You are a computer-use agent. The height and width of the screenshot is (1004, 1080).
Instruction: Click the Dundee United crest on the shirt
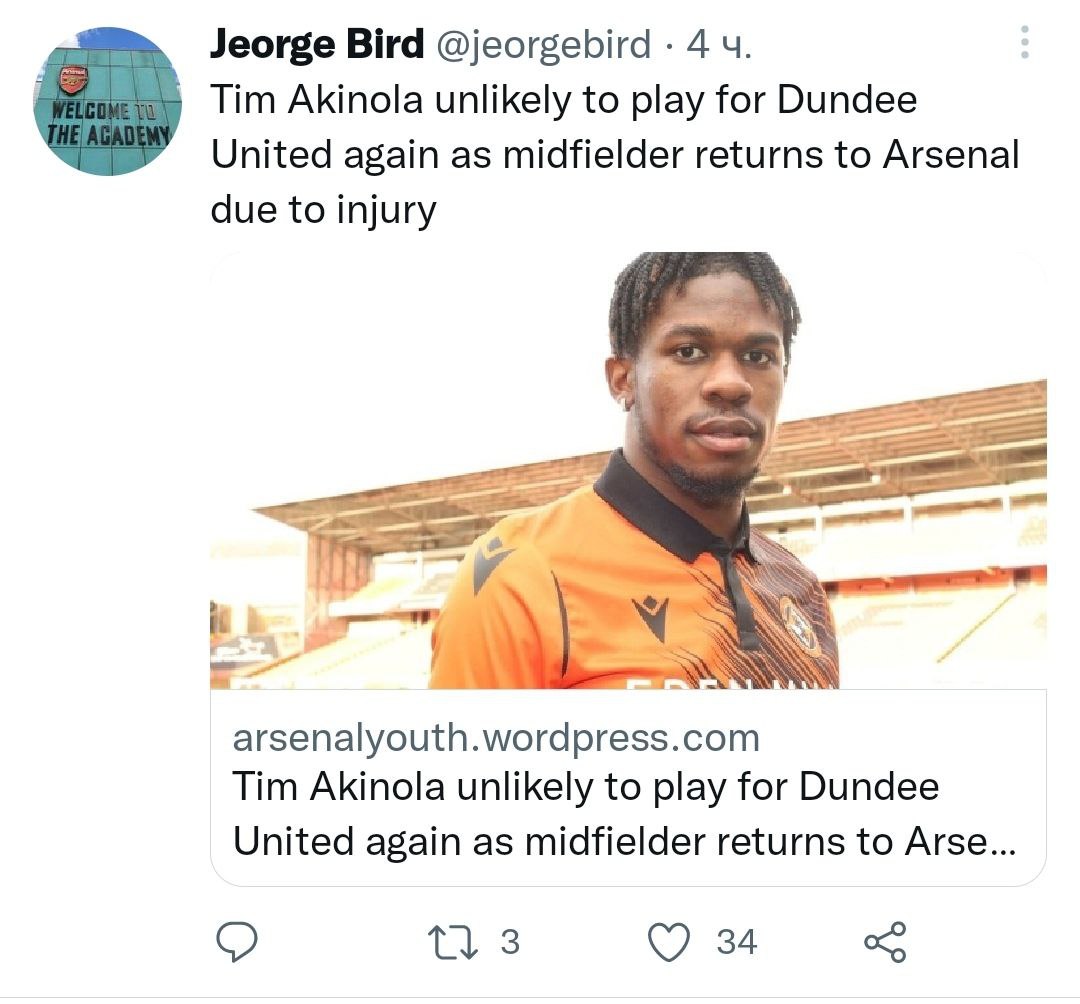pyautogui.click(x=800, y=626)
